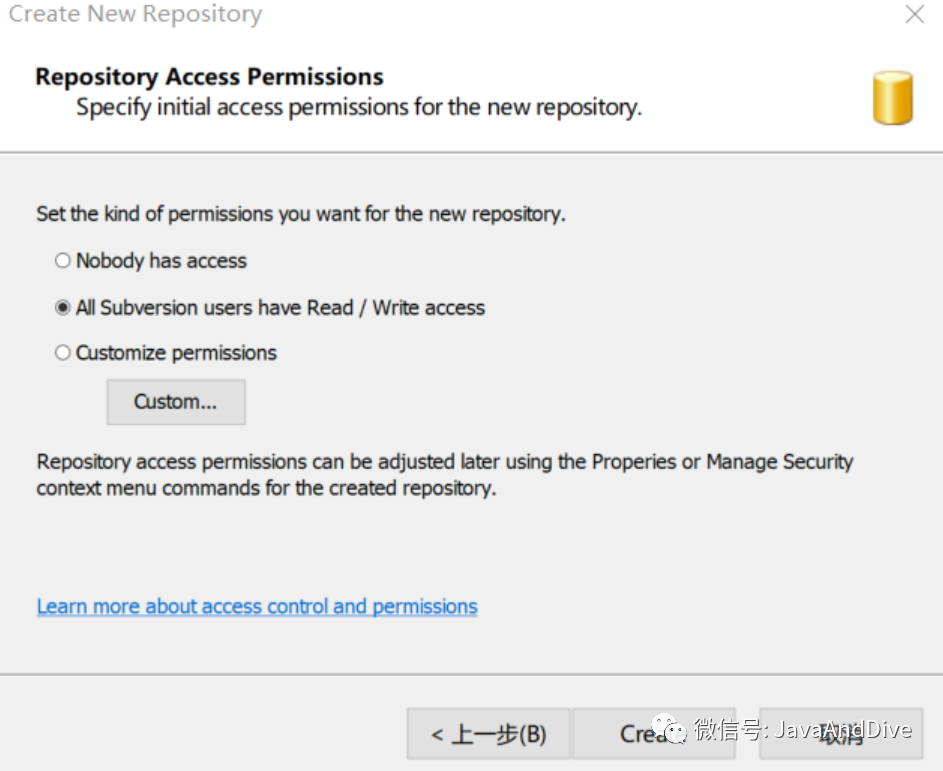Screen dimensions: 943x771
Task: Click the JavaAndDive watermark text
Action: click(829, 729)
